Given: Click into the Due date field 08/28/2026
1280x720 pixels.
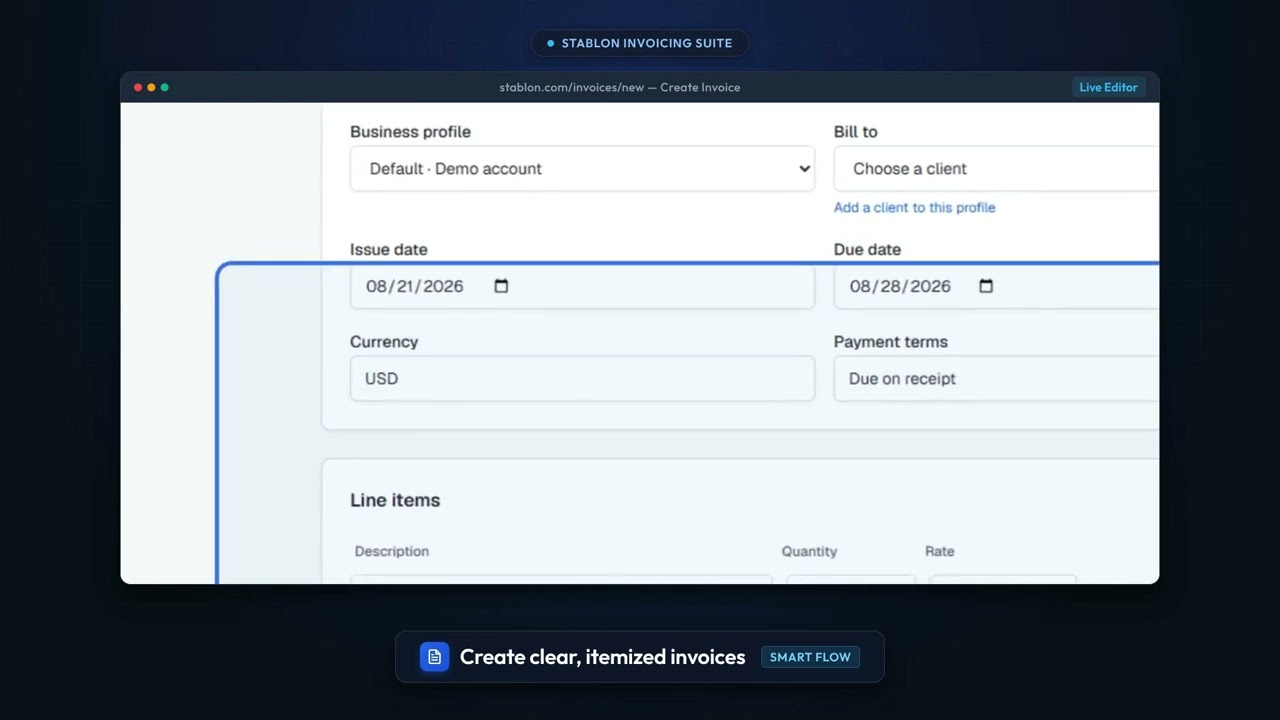Looking at the screenshot, I should (996, 286).
